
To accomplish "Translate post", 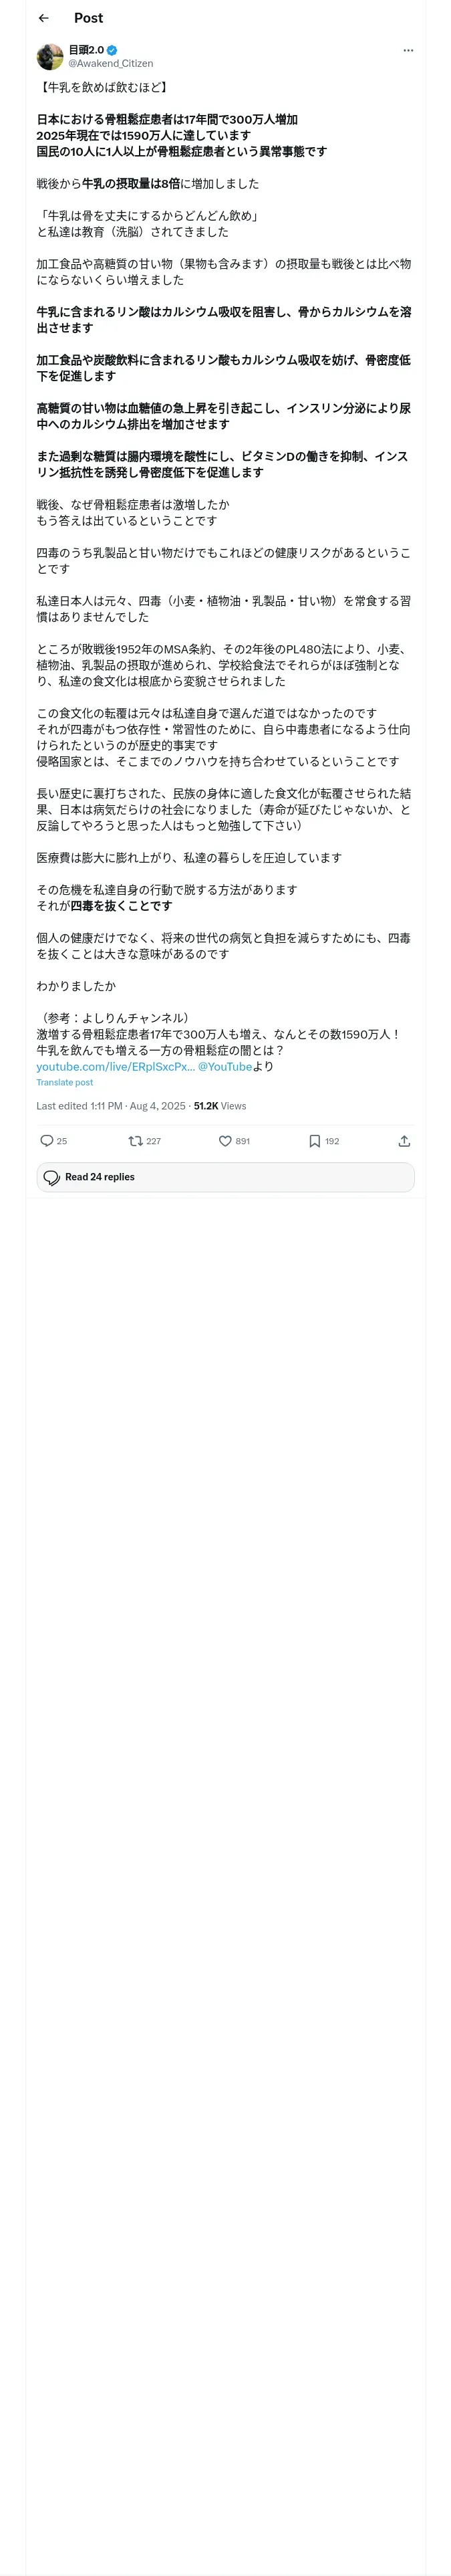I will tap(64, 1082).
